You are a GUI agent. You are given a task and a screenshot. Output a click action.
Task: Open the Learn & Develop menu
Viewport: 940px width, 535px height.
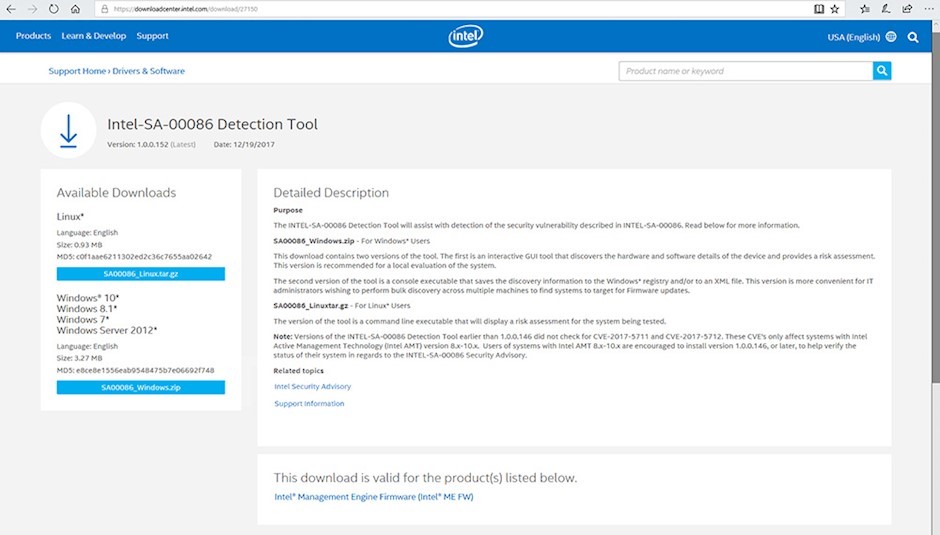94,36
